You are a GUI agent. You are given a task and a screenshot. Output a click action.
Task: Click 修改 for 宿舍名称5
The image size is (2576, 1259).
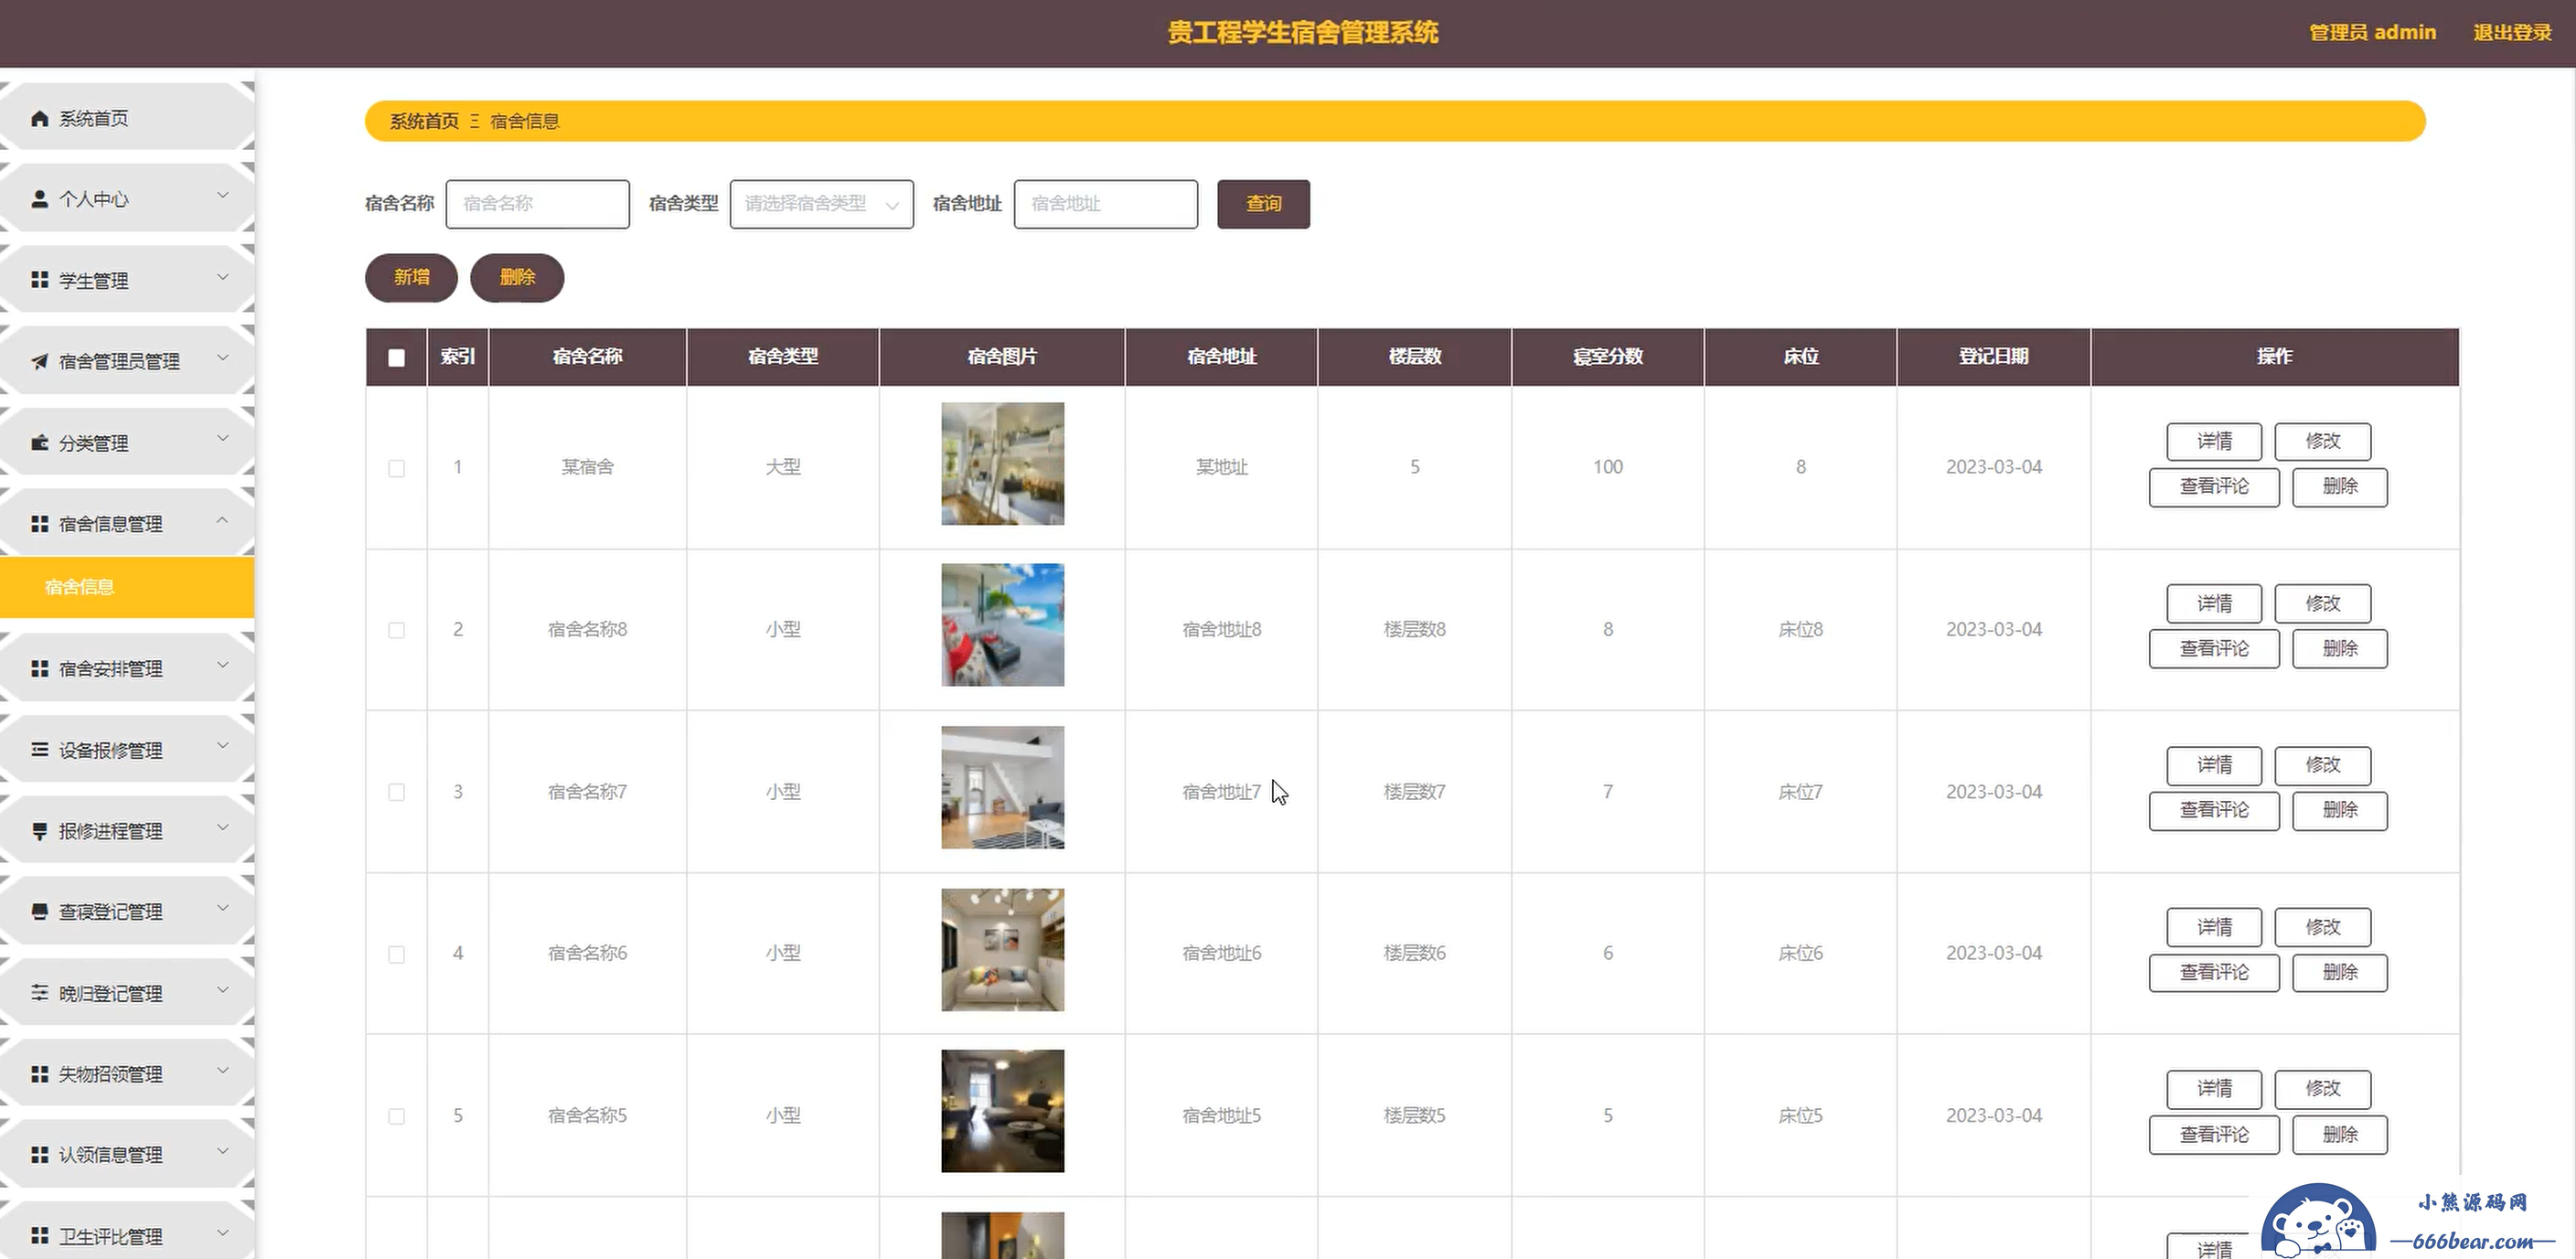point(2322,1088)
